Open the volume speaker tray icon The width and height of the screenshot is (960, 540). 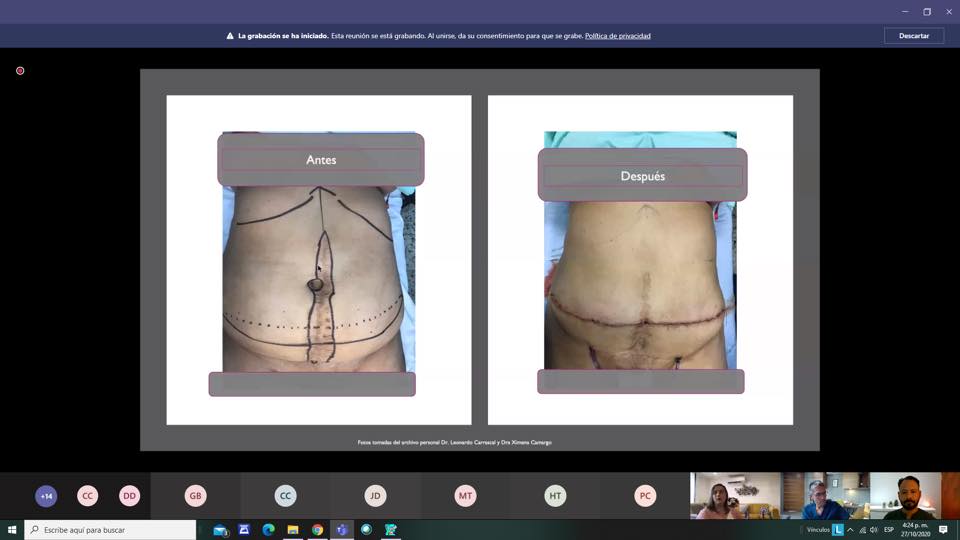click(x=874, y=530)
